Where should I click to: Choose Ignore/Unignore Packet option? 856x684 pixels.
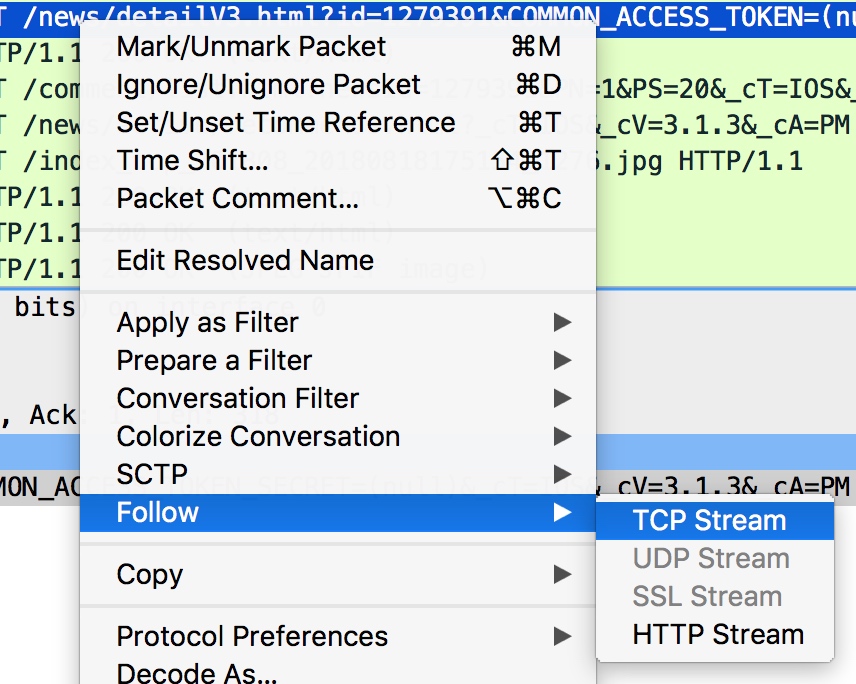pyautogui.click(x=337, y=85)
